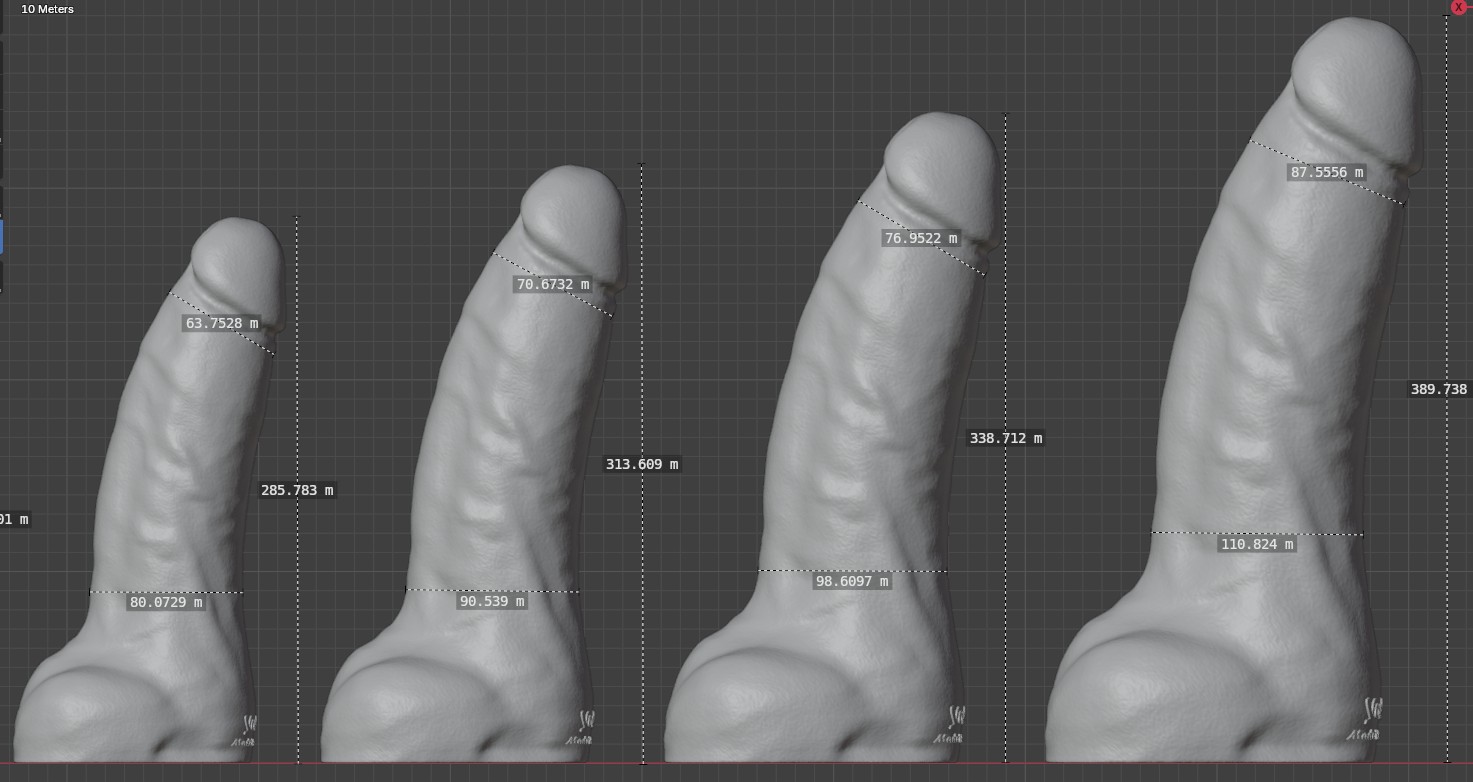The width and height of the screenshot is (1473, 782).
Task: Click the 338.712 m height label
Action: point(1006,438)
